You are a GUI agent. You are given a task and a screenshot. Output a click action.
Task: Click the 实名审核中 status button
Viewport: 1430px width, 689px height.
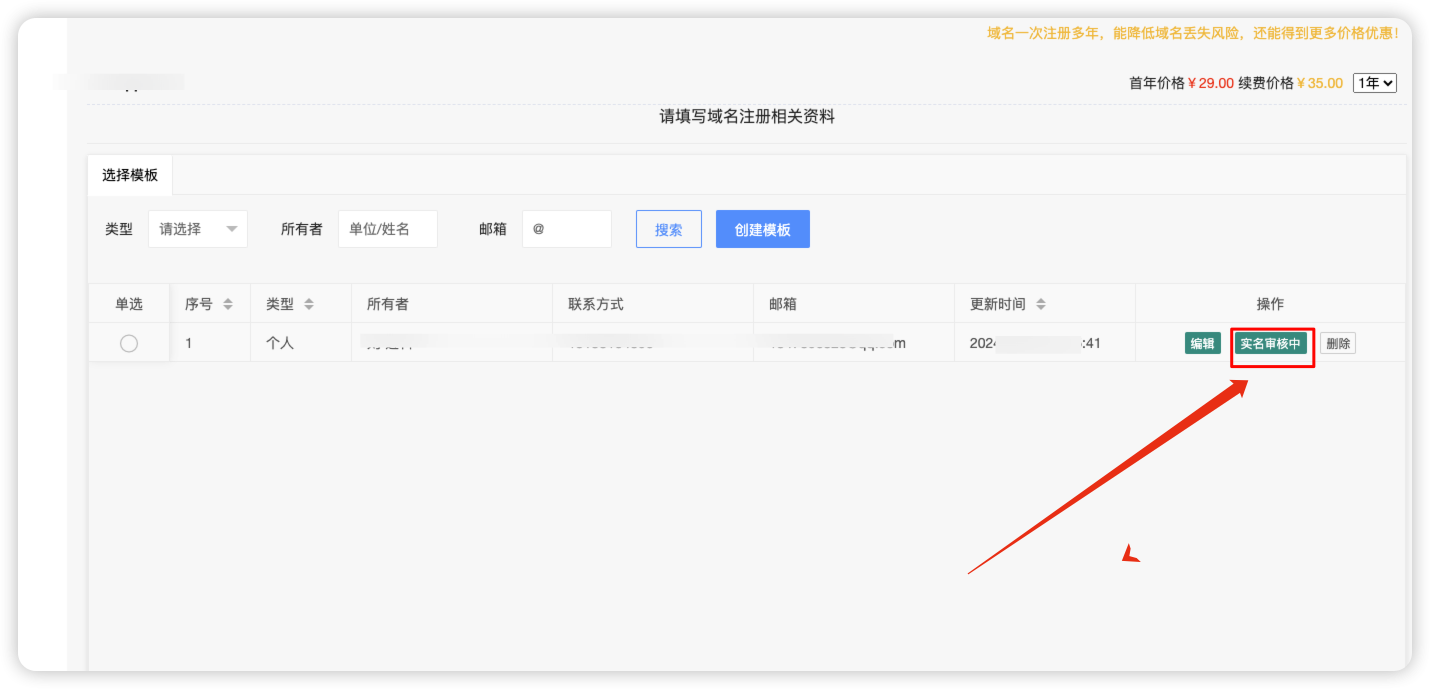point(1271,343)
